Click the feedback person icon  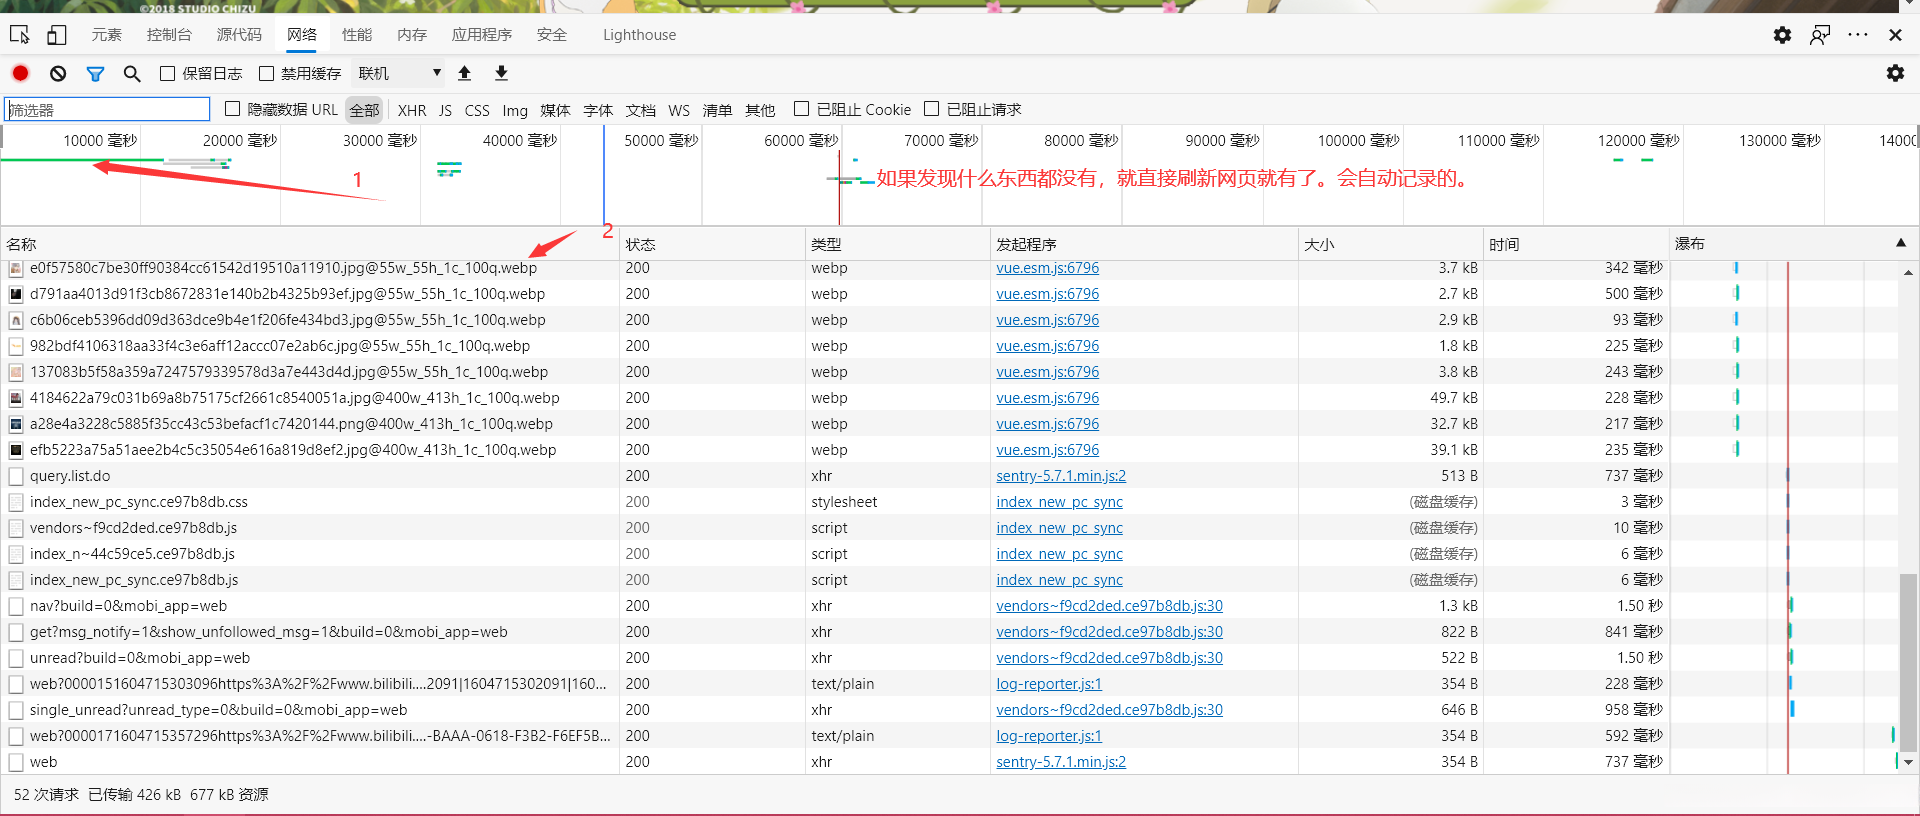pos(1820,35)
